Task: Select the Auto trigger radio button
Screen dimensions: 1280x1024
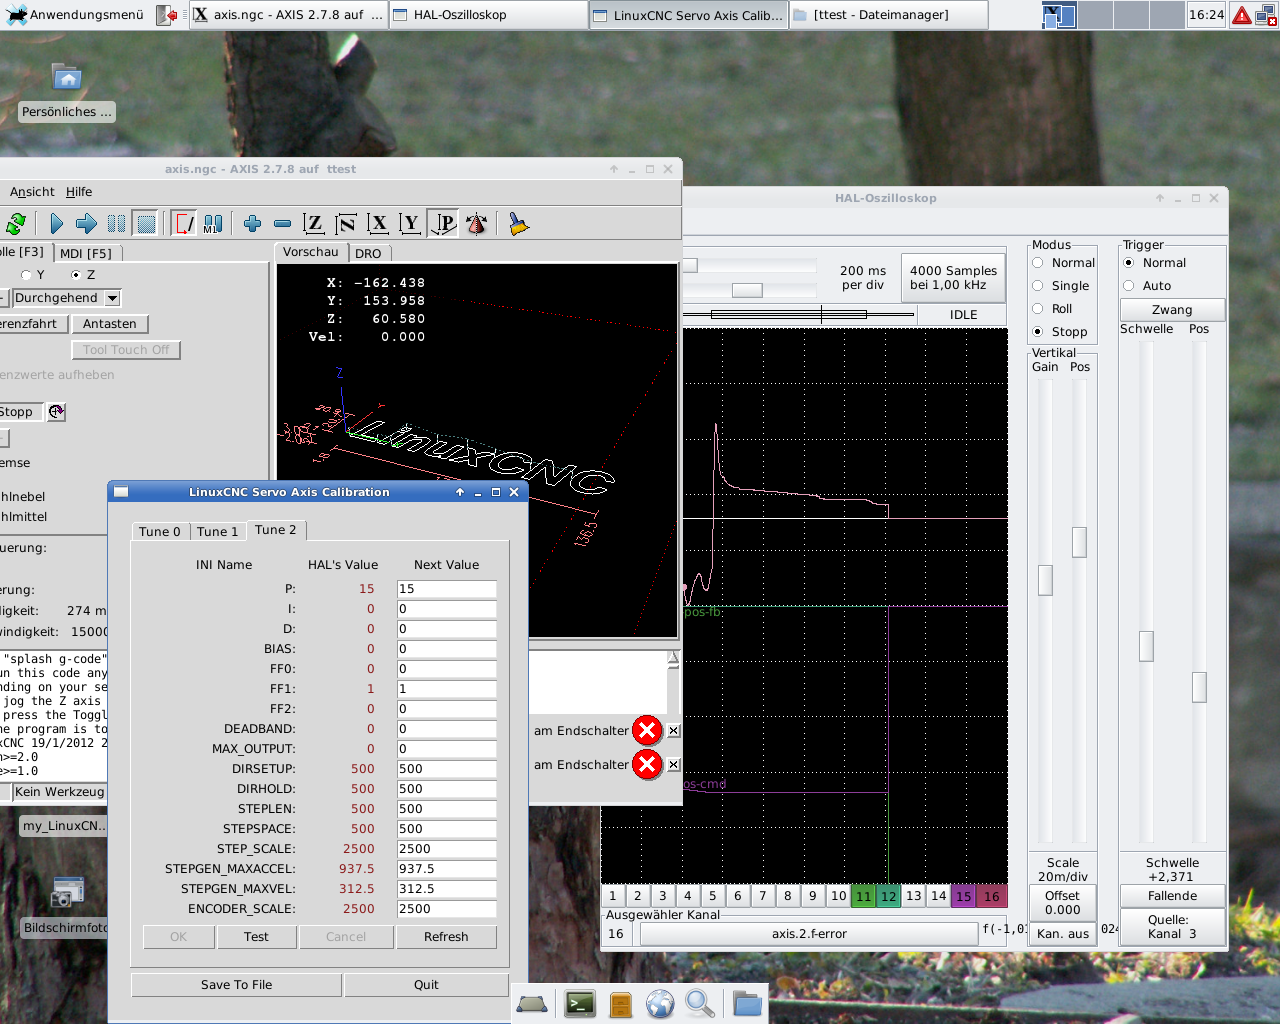Action: (1129, 286)
